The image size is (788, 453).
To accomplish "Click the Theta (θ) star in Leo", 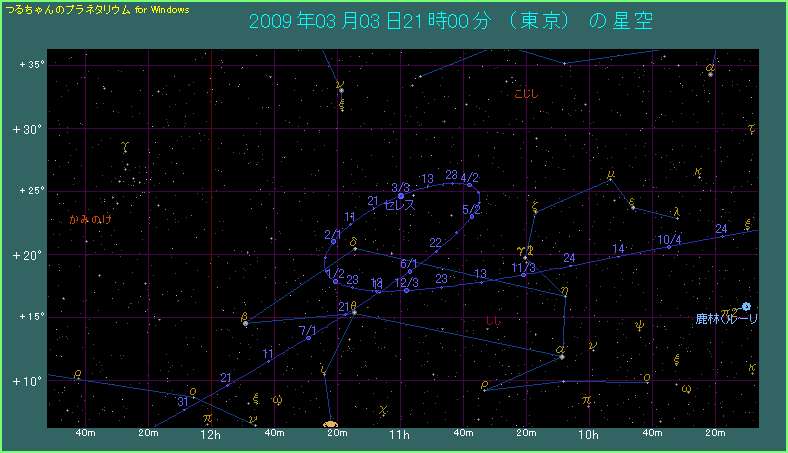I will (353, 312).
